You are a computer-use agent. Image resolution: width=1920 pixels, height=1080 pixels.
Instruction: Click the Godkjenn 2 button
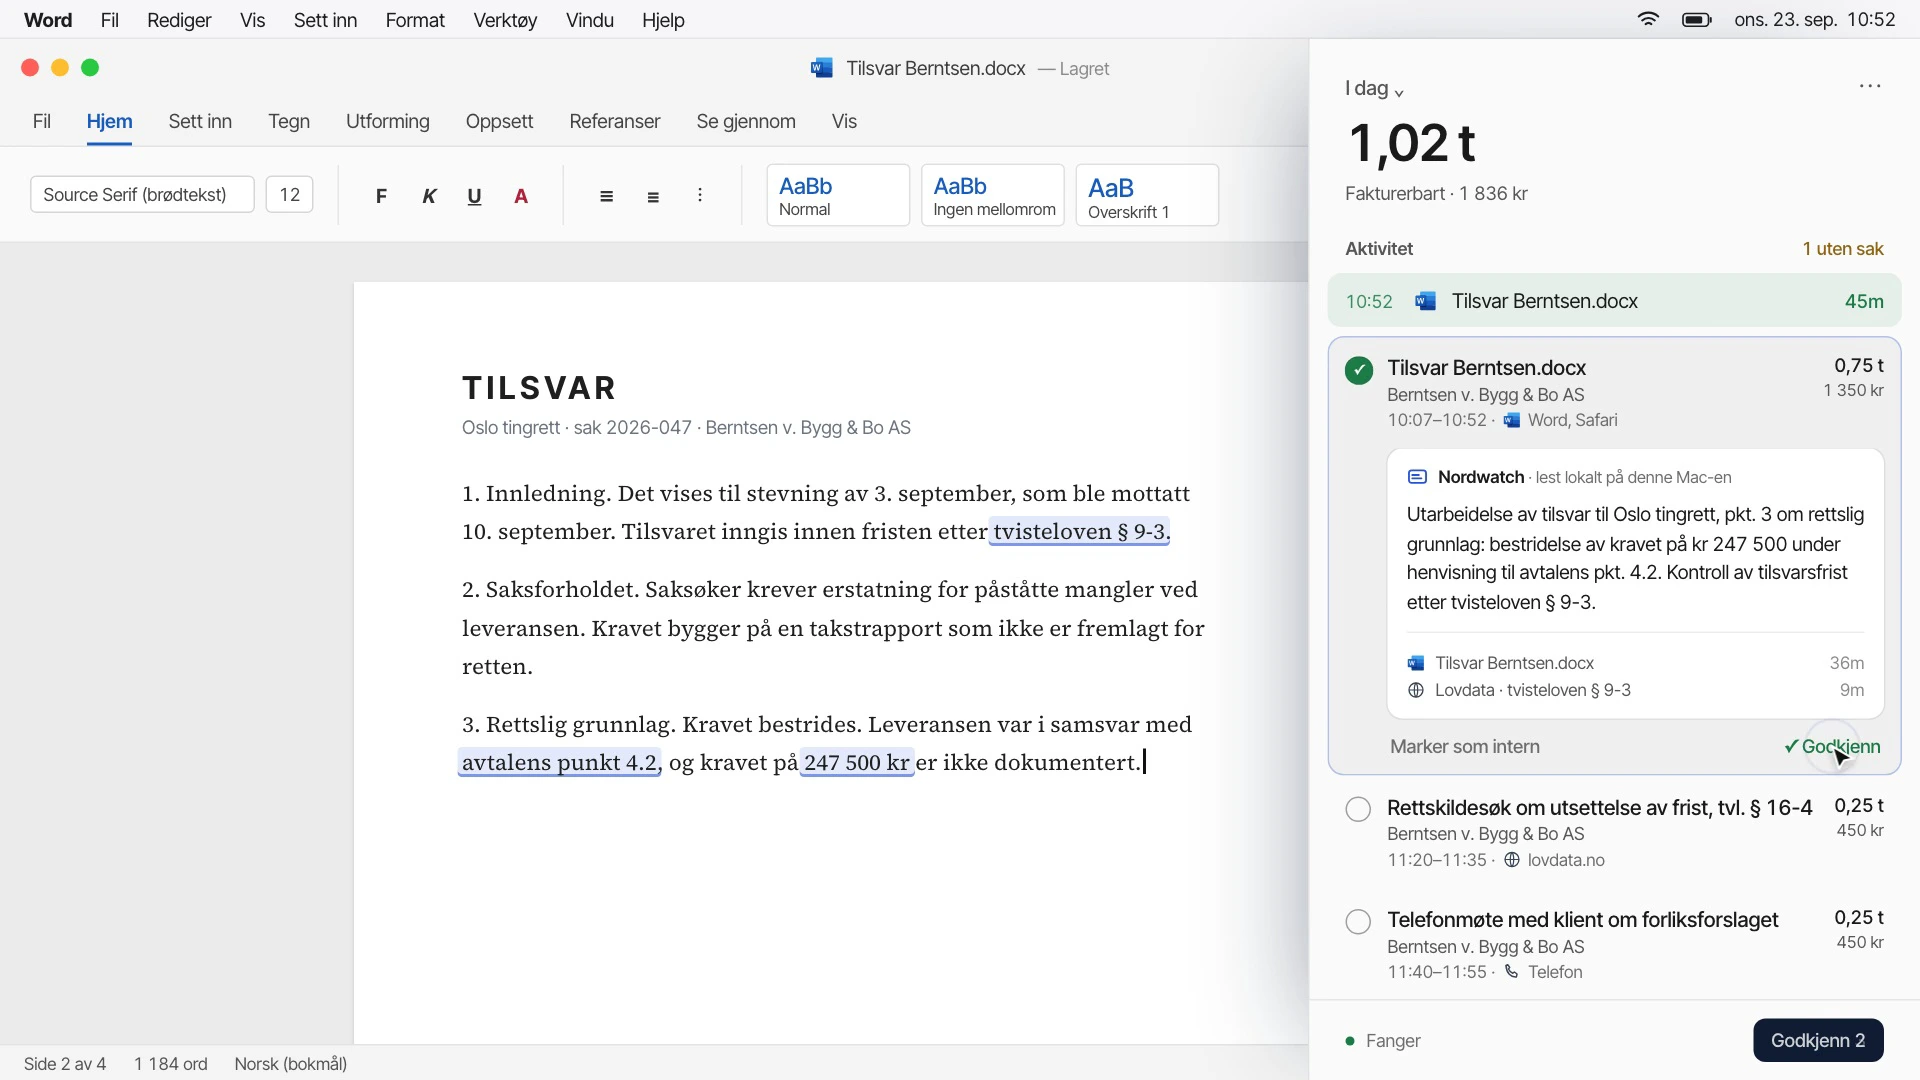(x=1818, y=1040)
